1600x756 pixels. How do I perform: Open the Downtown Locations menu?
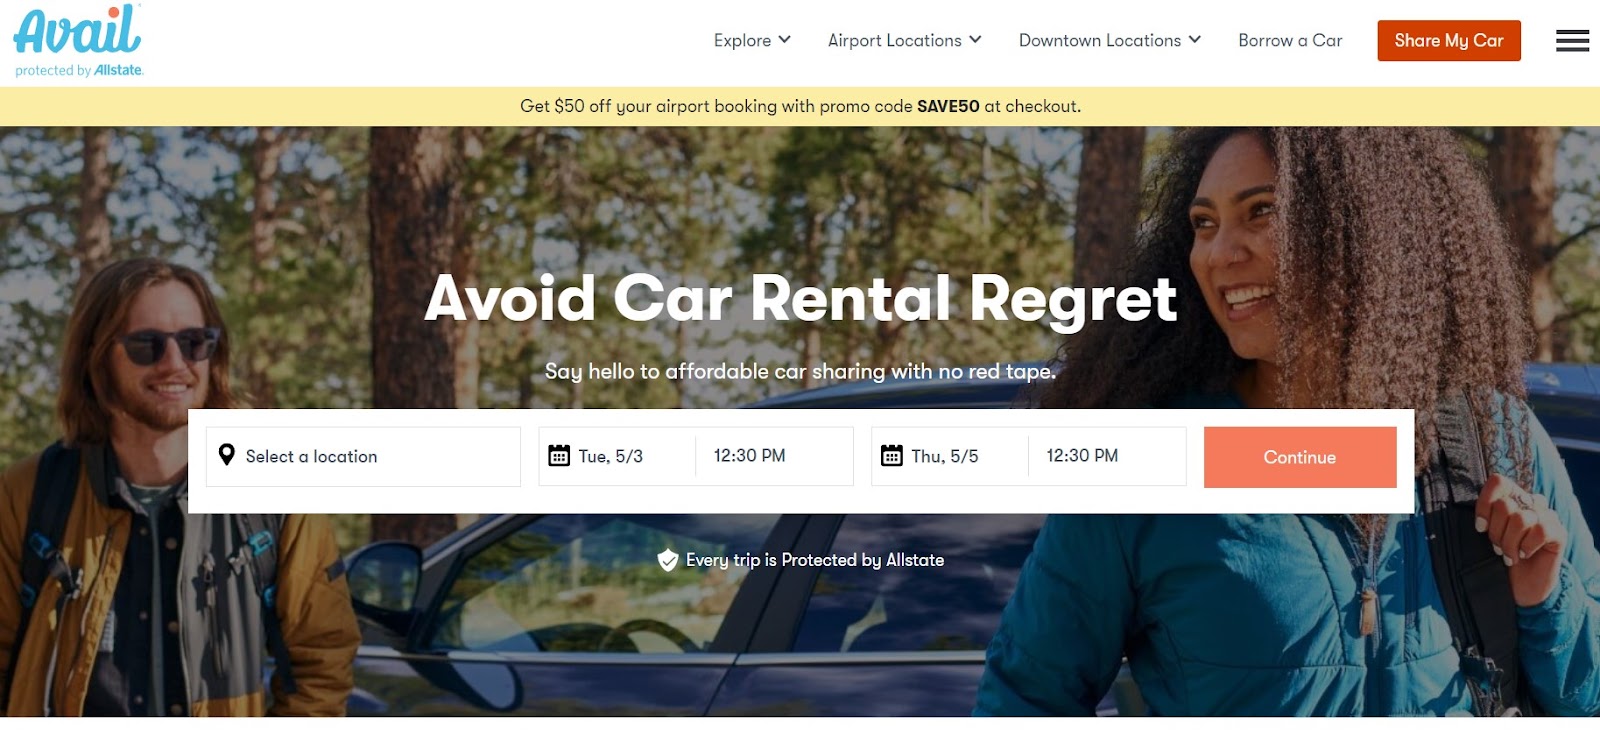click(1110, 40)
